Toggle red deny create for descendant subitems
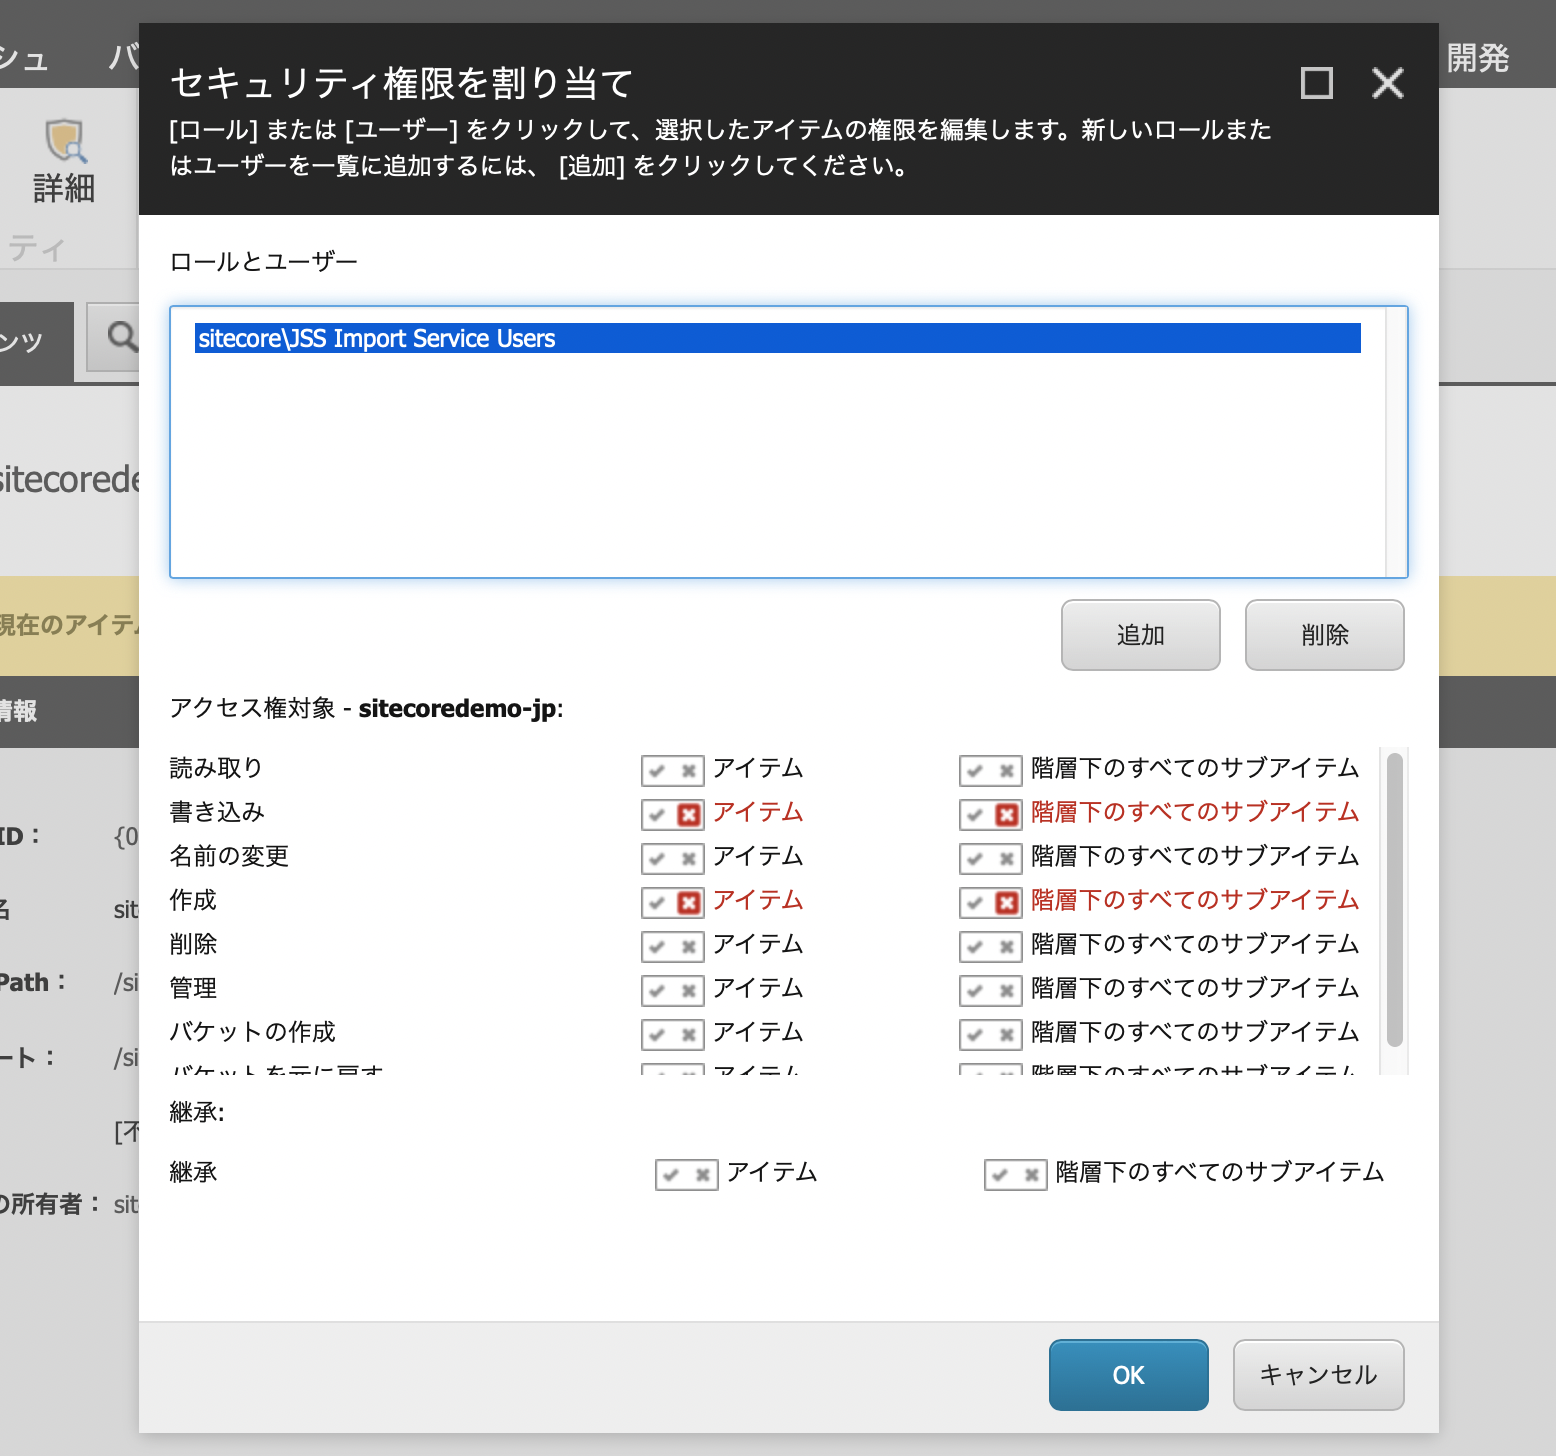This screenshot has width=1556, height=1456. (x=1007, y=903)
